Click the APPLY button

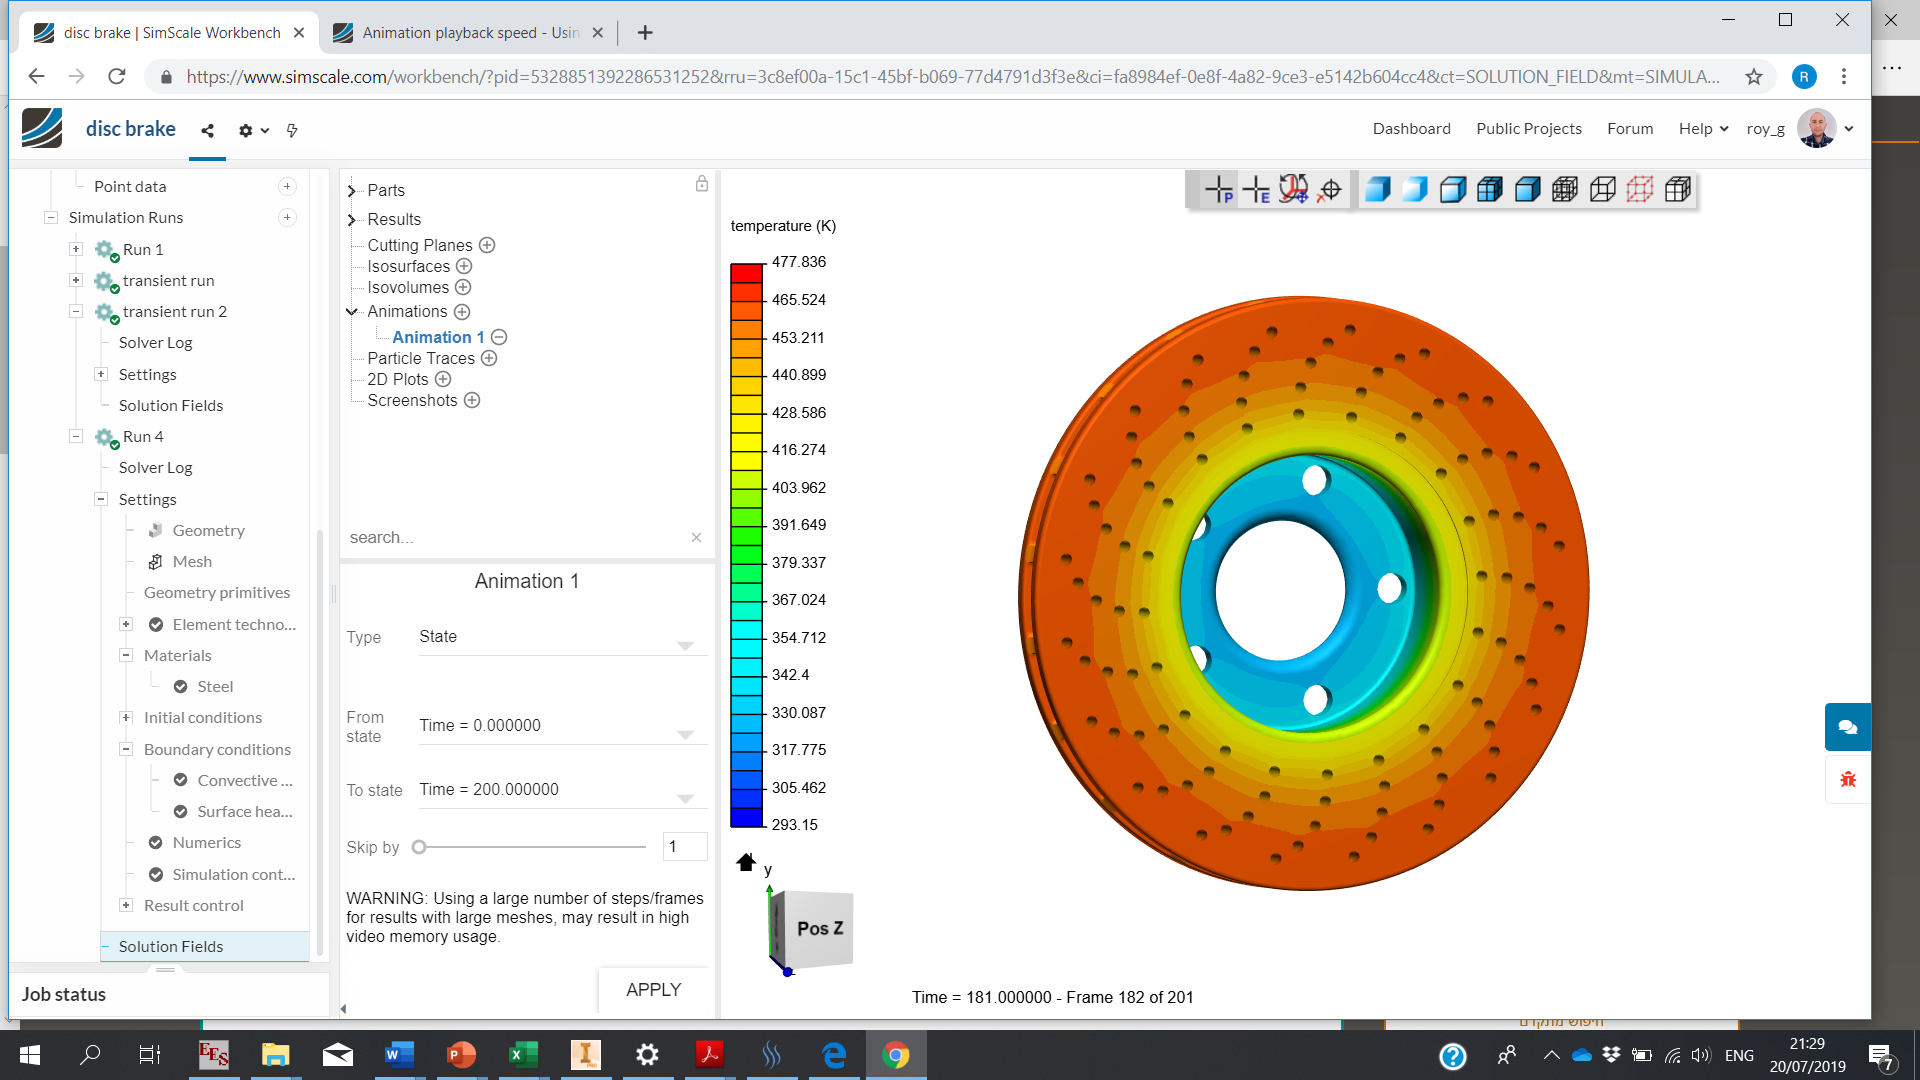[x=653, y=989]
